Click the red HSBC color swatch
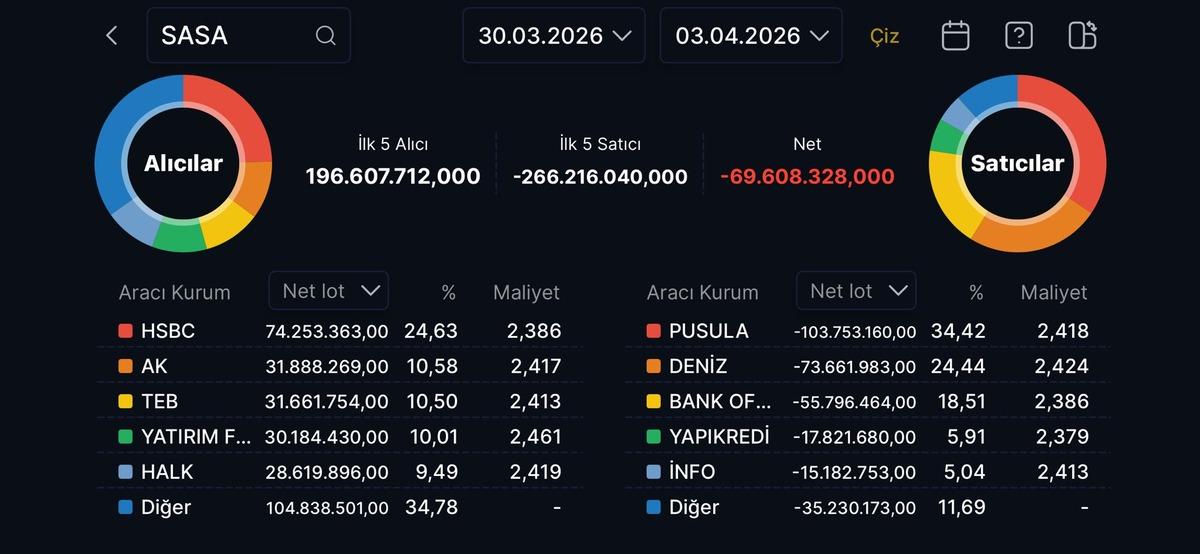Image resolution: width=1200 pixels, height=554 pixels. point(125,331)
